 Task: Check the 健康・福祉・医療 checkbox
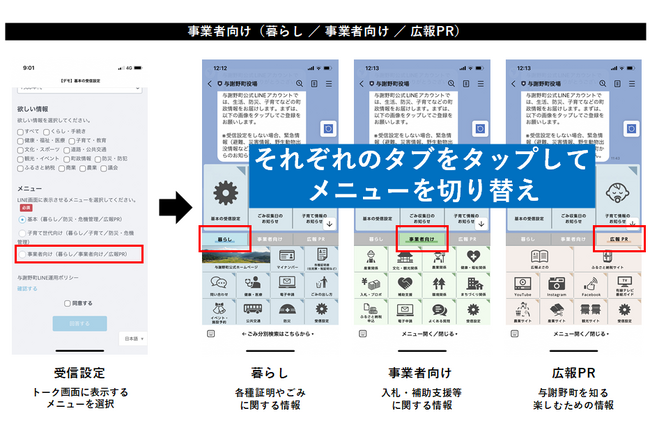[x=20, y=141]
